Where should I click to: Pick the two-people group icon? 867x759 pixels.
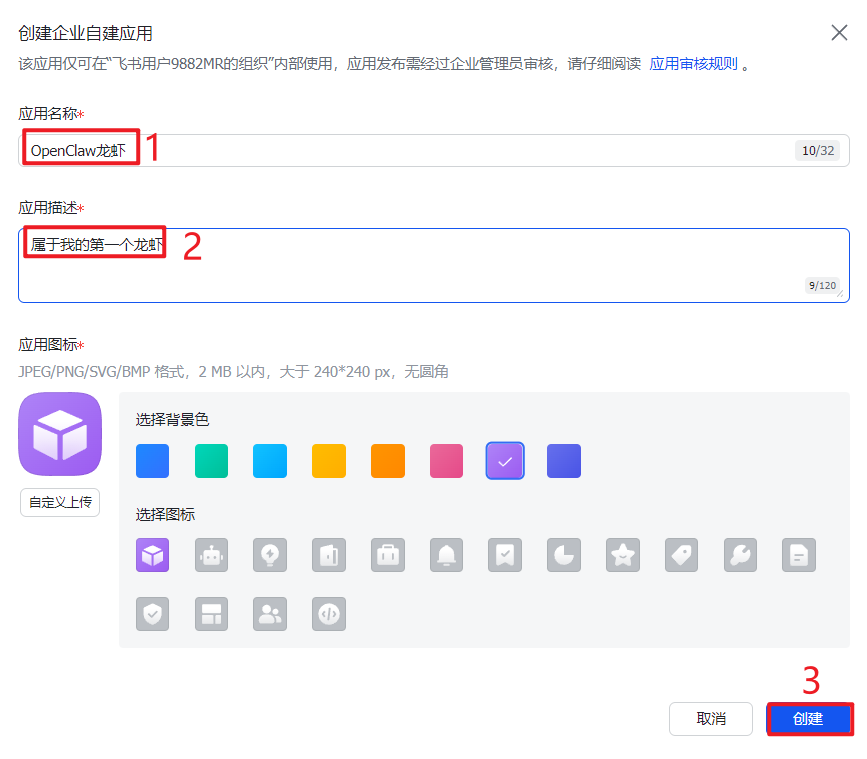270,614
